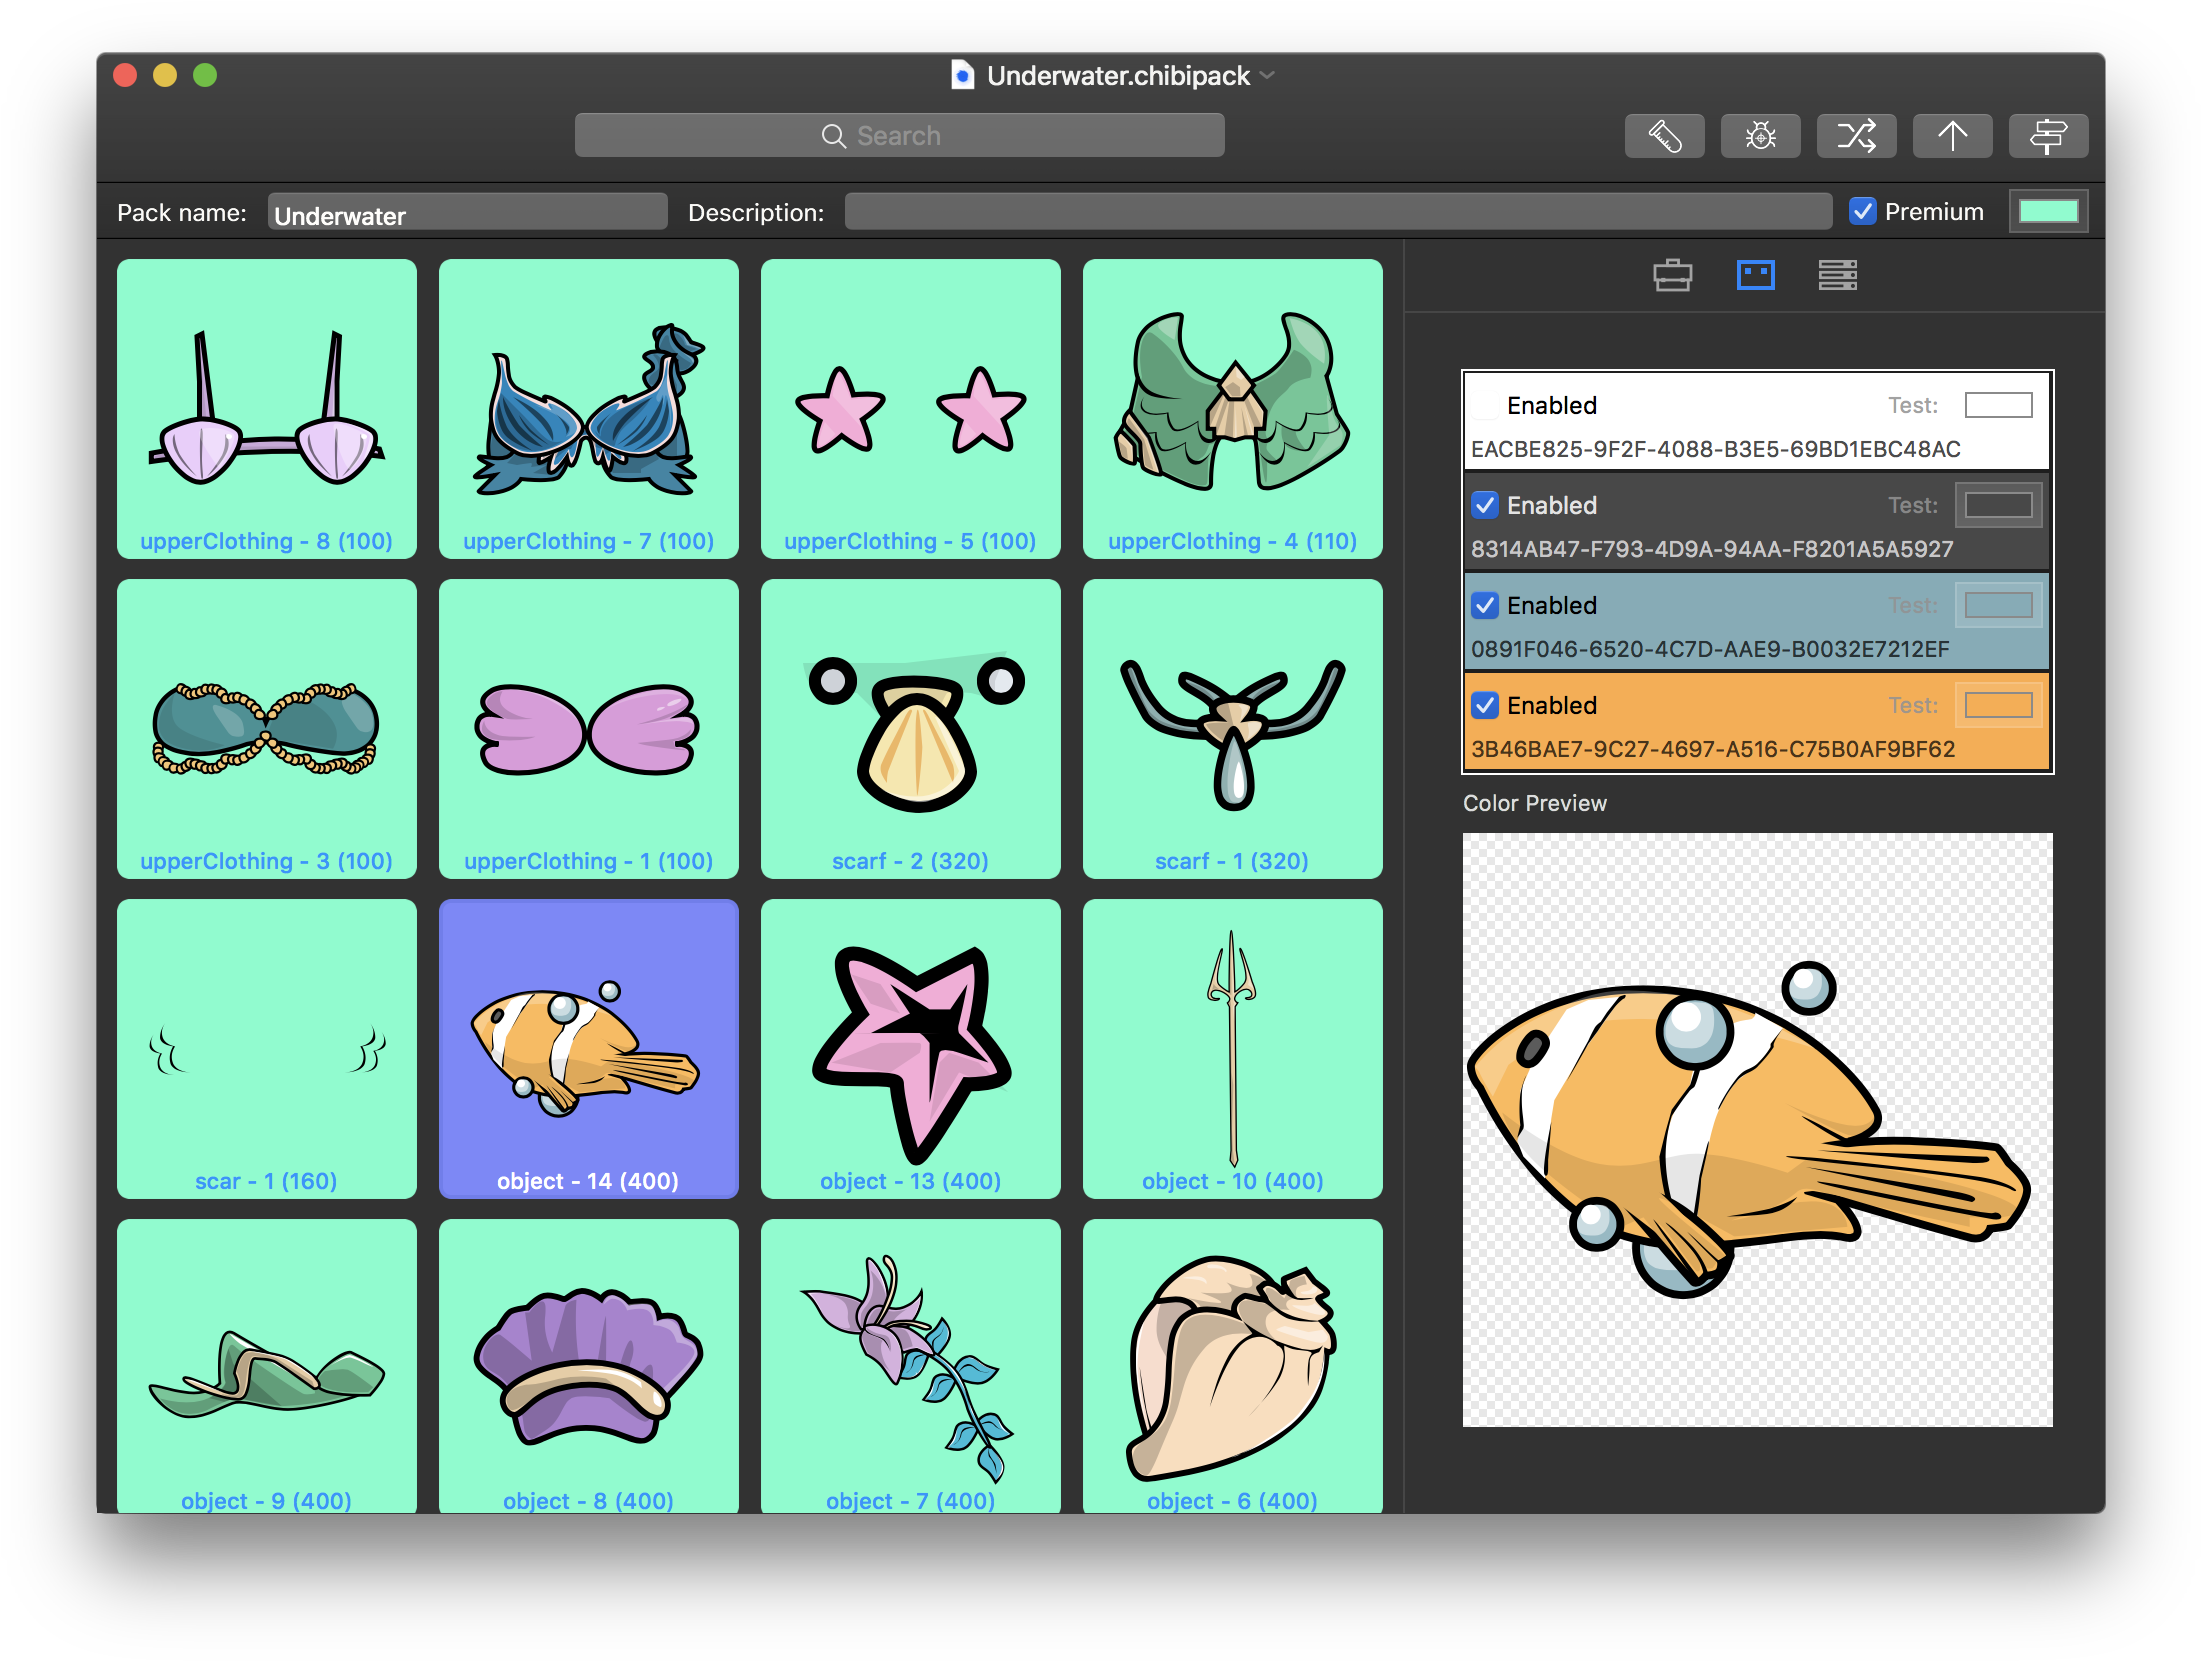Image resolution: width=2201 pixels, height=1661 pixels.
Task: Select the test tube toolbar icon
Action: 1663,135
